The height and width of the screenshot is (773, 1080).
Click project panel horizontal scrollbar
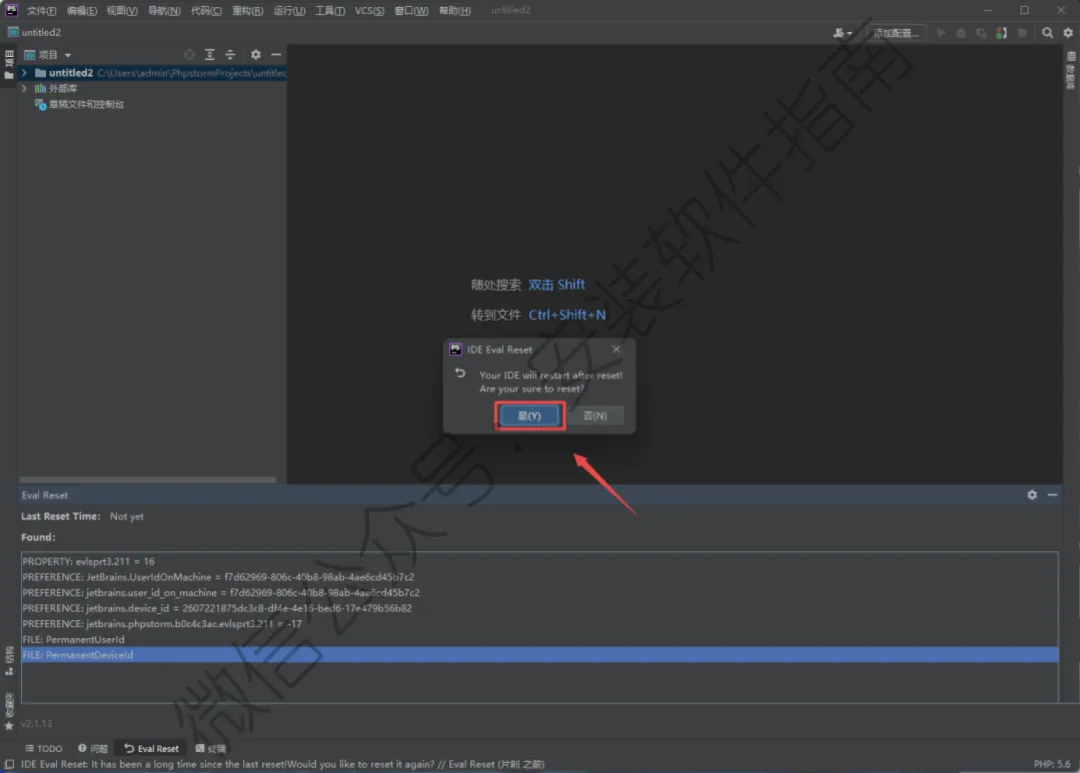tap(147, 480)
